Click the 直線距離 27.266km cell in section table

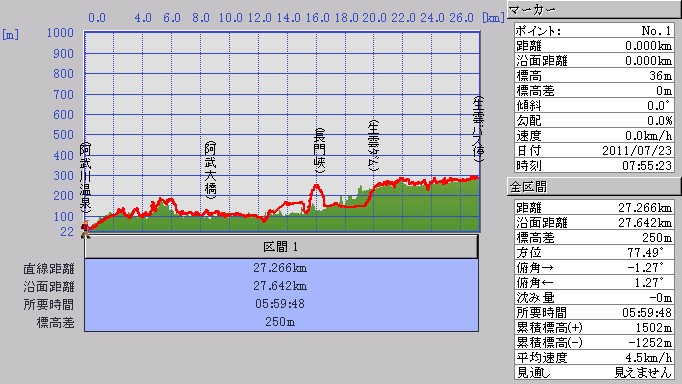[281, 268]
